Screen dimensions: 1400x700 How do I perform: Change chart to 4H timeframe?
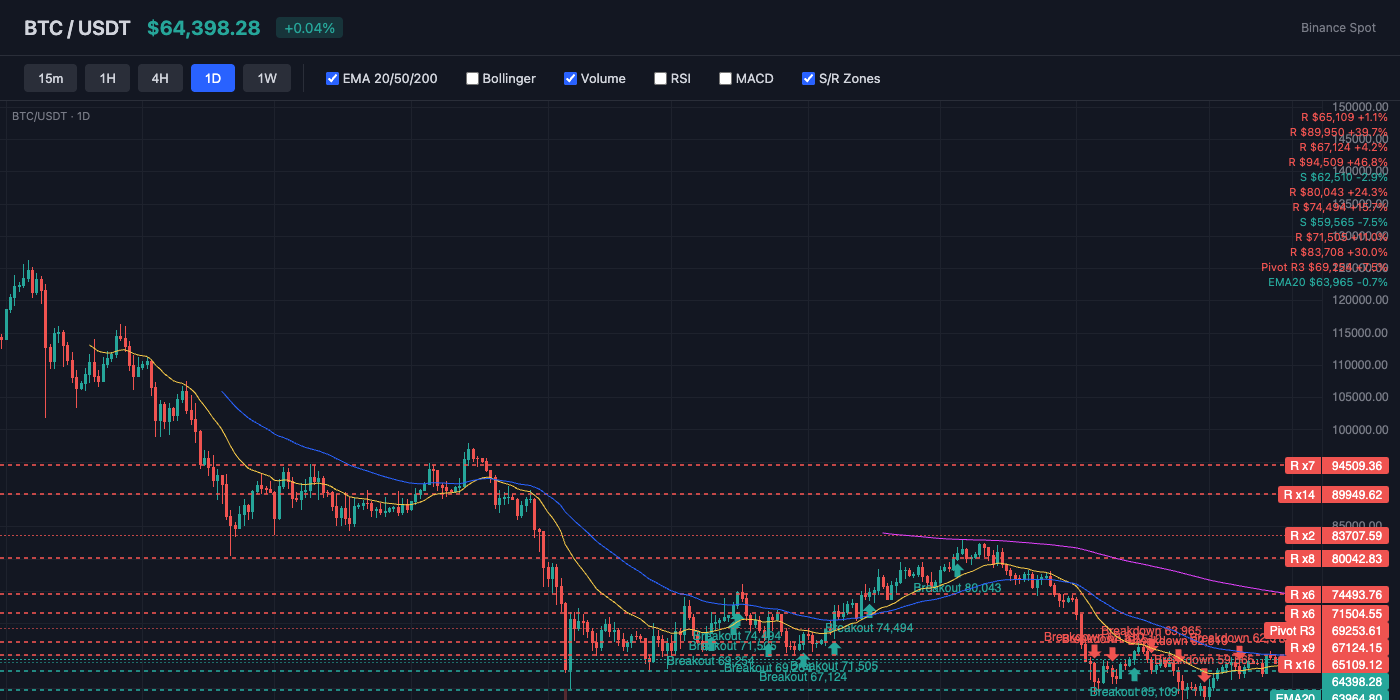pyautogui.click(x=160, y=78)
